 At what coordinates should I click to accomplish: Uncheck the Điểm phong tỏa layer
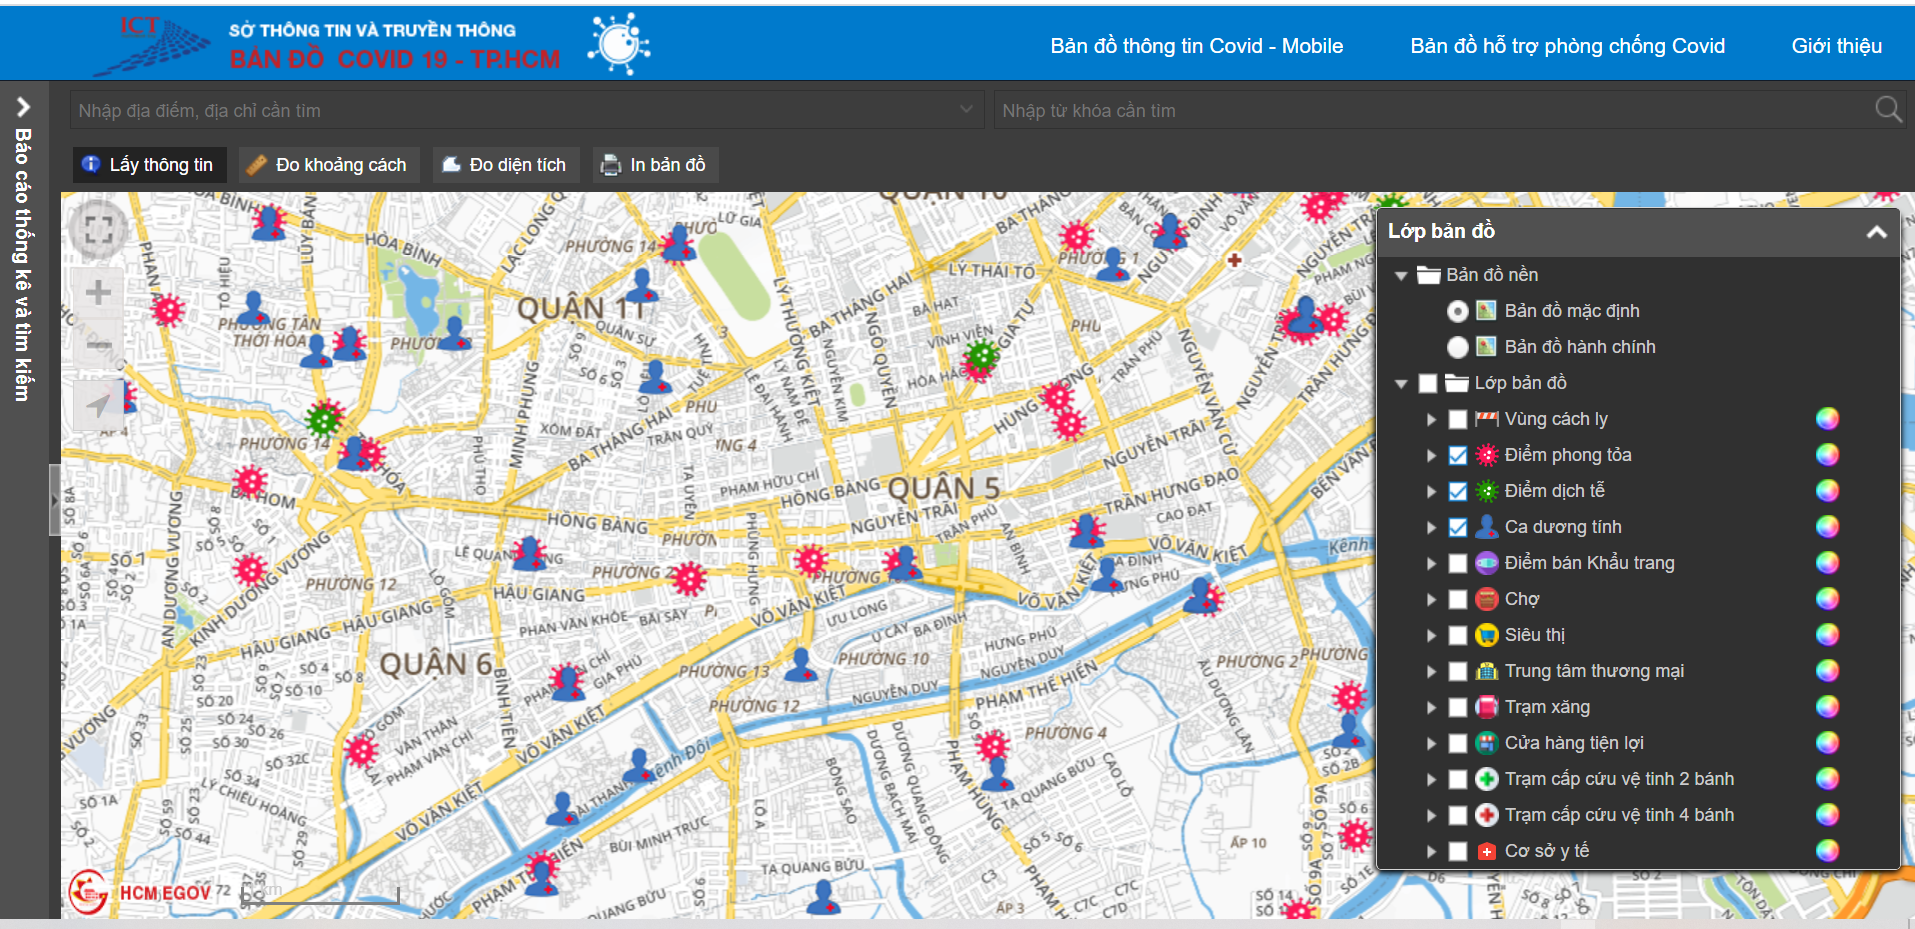point(1458,455)
